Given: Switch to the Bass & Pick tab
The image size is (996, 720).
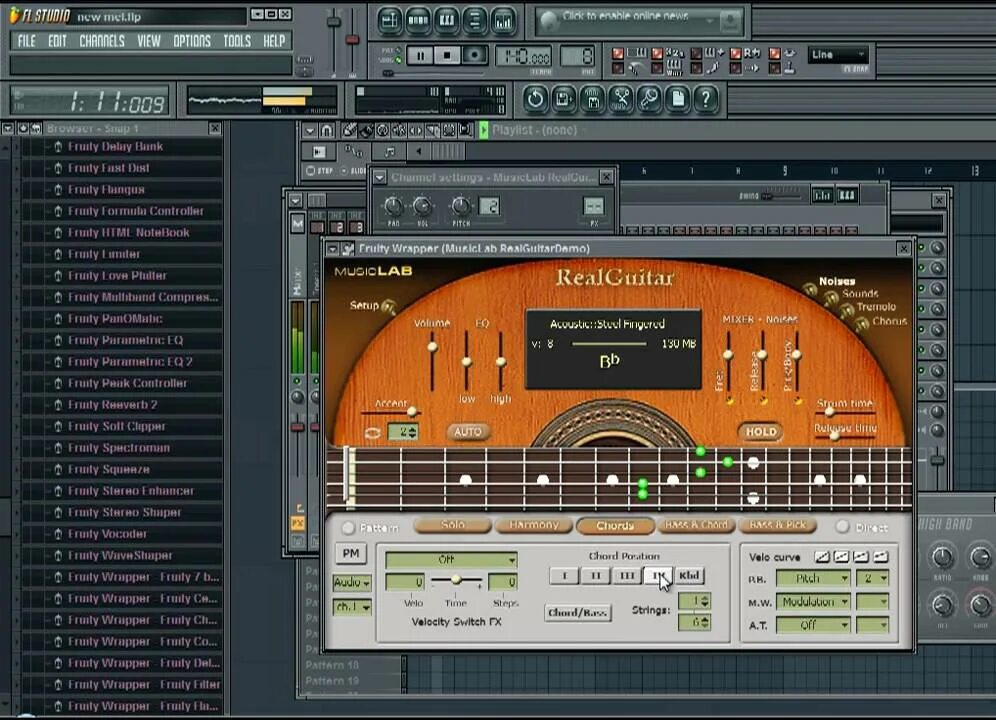Looking at the screenshot, I should coord(777,526).
